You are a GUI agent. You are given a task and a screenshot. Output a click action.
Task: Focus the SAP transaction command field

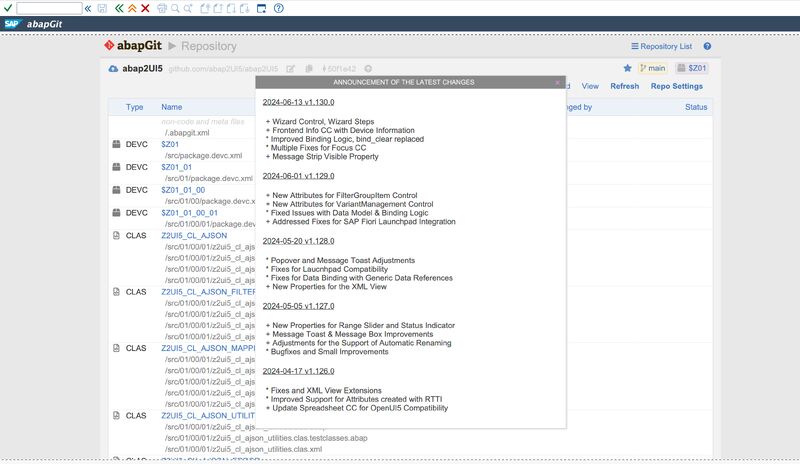49,8
